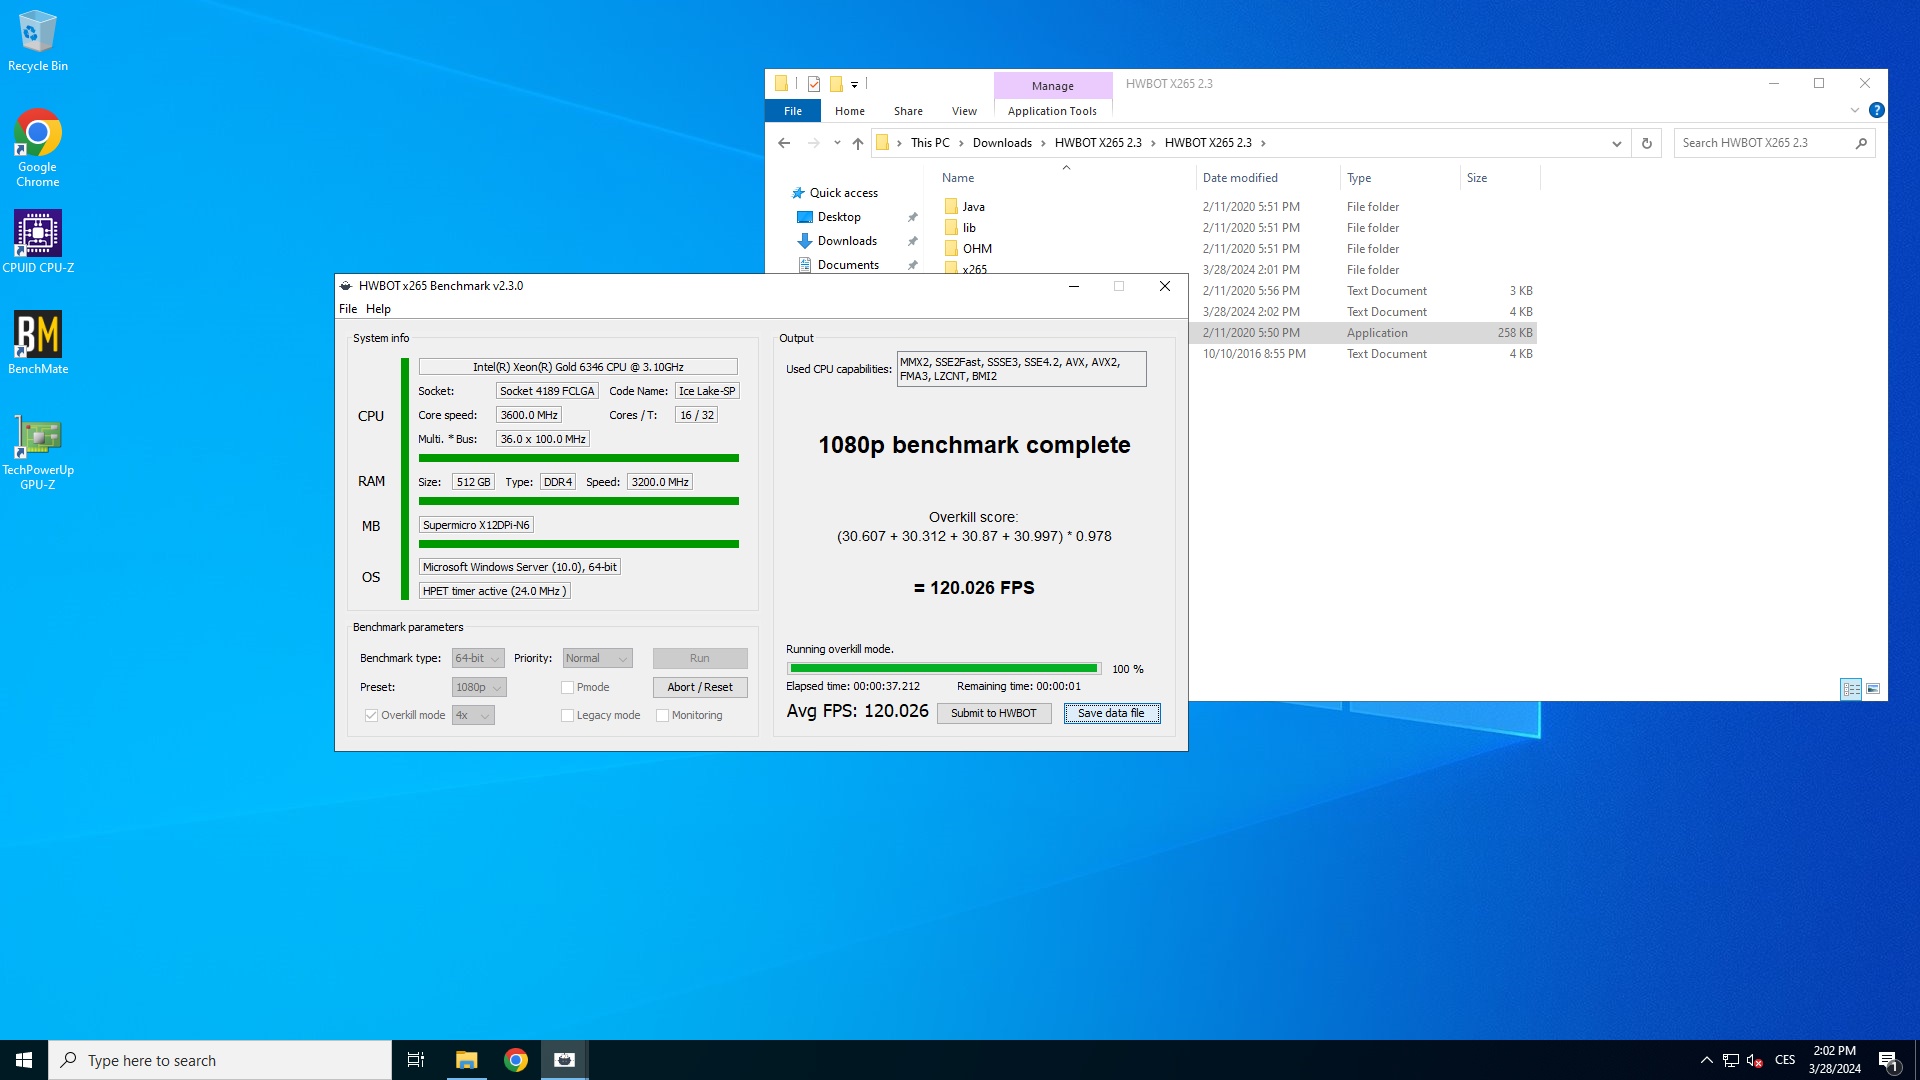This screenshot has height=1080, width=1920.
Task: Open File Explorer from the taskbar
Action: (x=466, y=1060)
